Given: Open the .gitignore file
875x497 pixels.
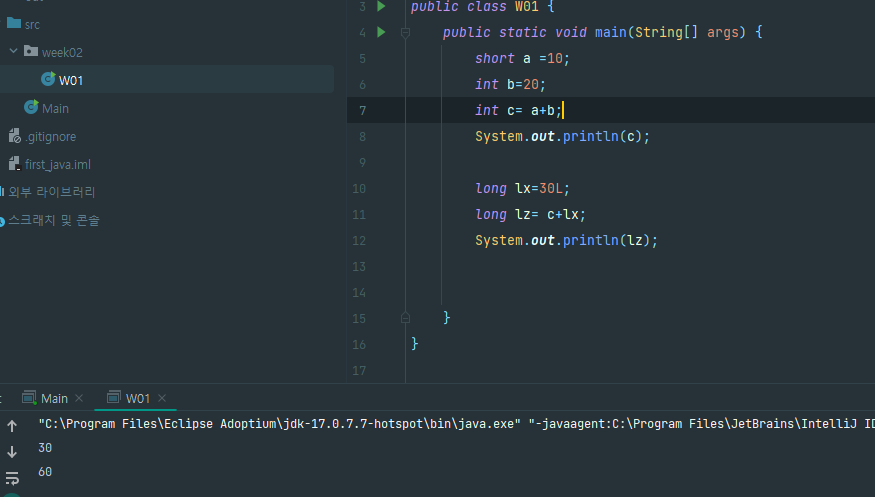Looking at the screenshot, I should [51, 137].
